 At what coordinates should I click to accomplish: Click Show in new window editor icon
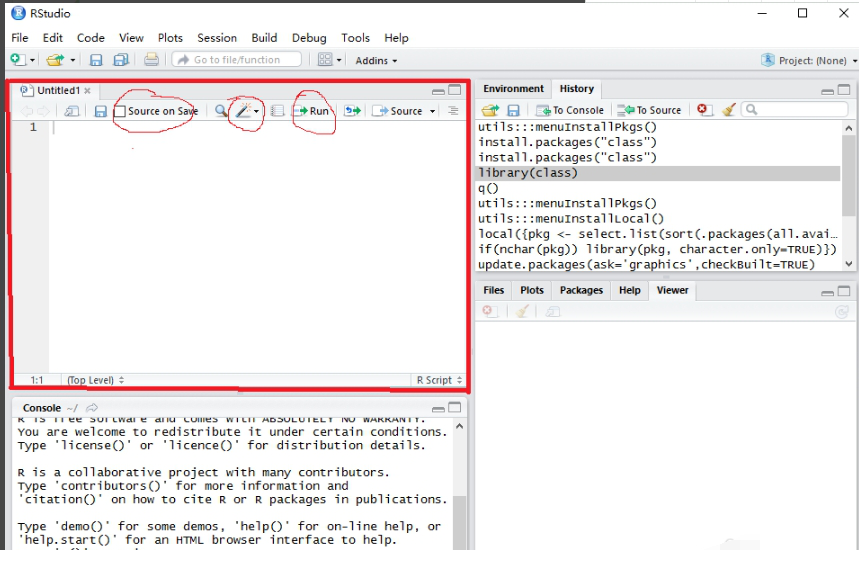click(72, 111)
